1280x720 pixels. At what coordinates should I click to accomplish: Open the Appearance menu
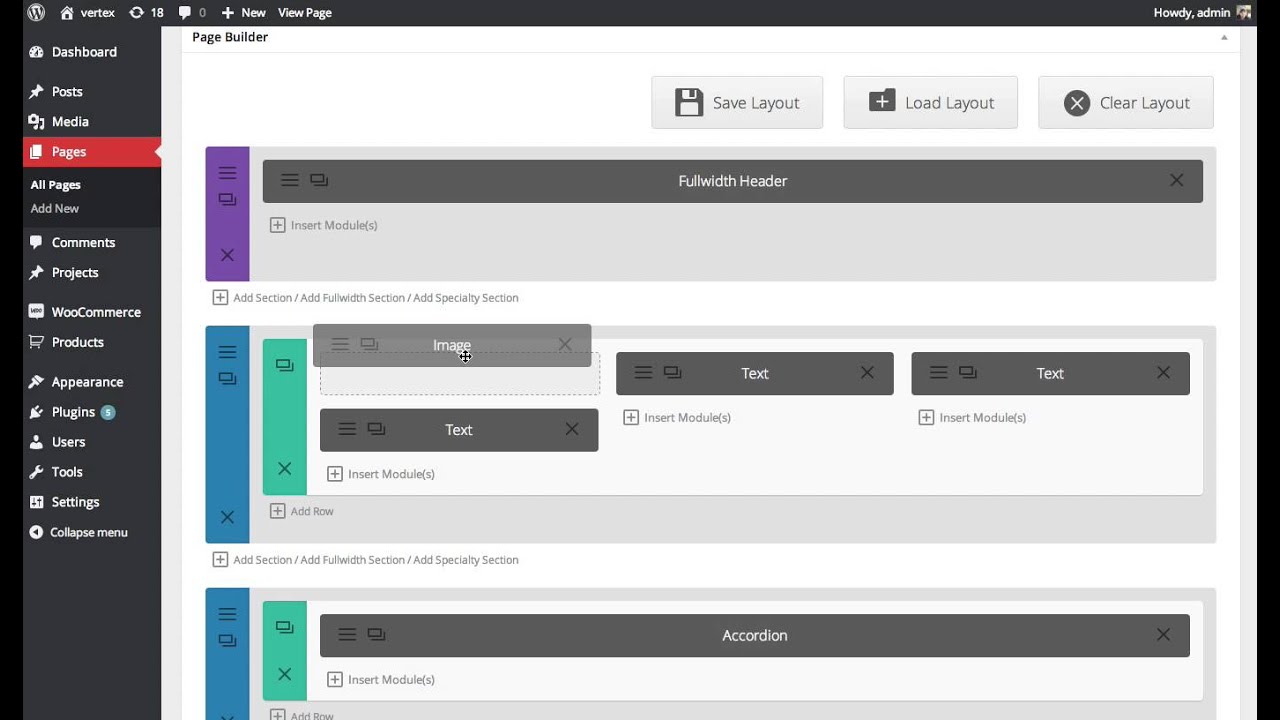click(x=87, y=382)
